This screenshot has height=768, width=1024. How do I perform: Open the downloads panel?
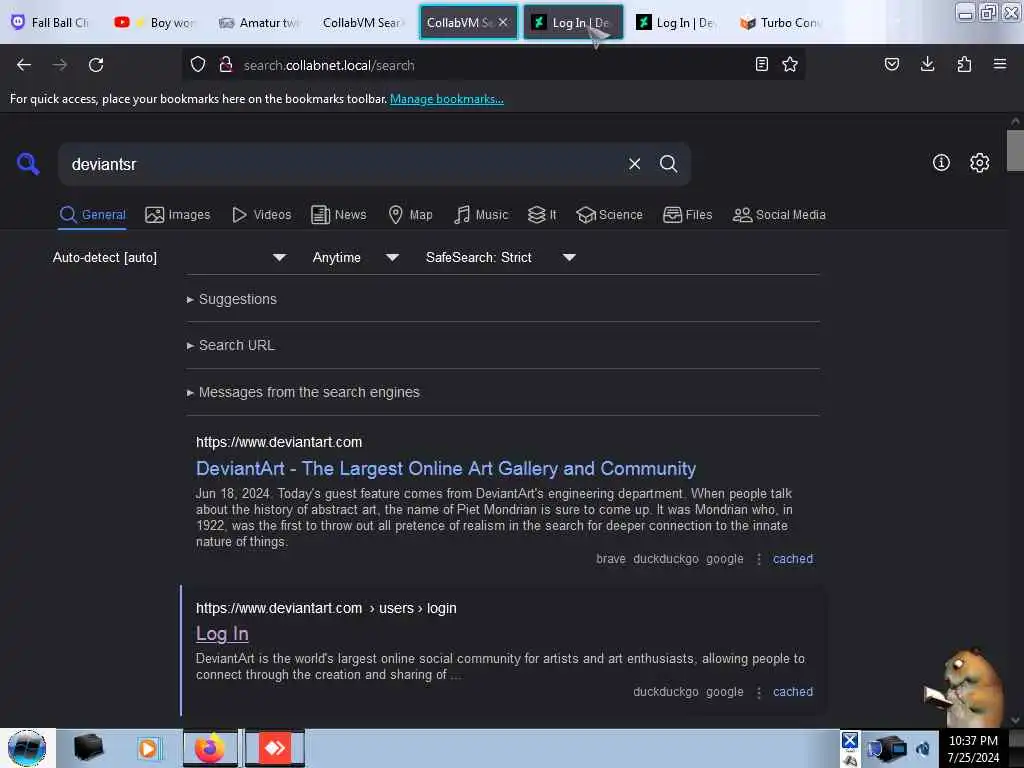point(927,64)
